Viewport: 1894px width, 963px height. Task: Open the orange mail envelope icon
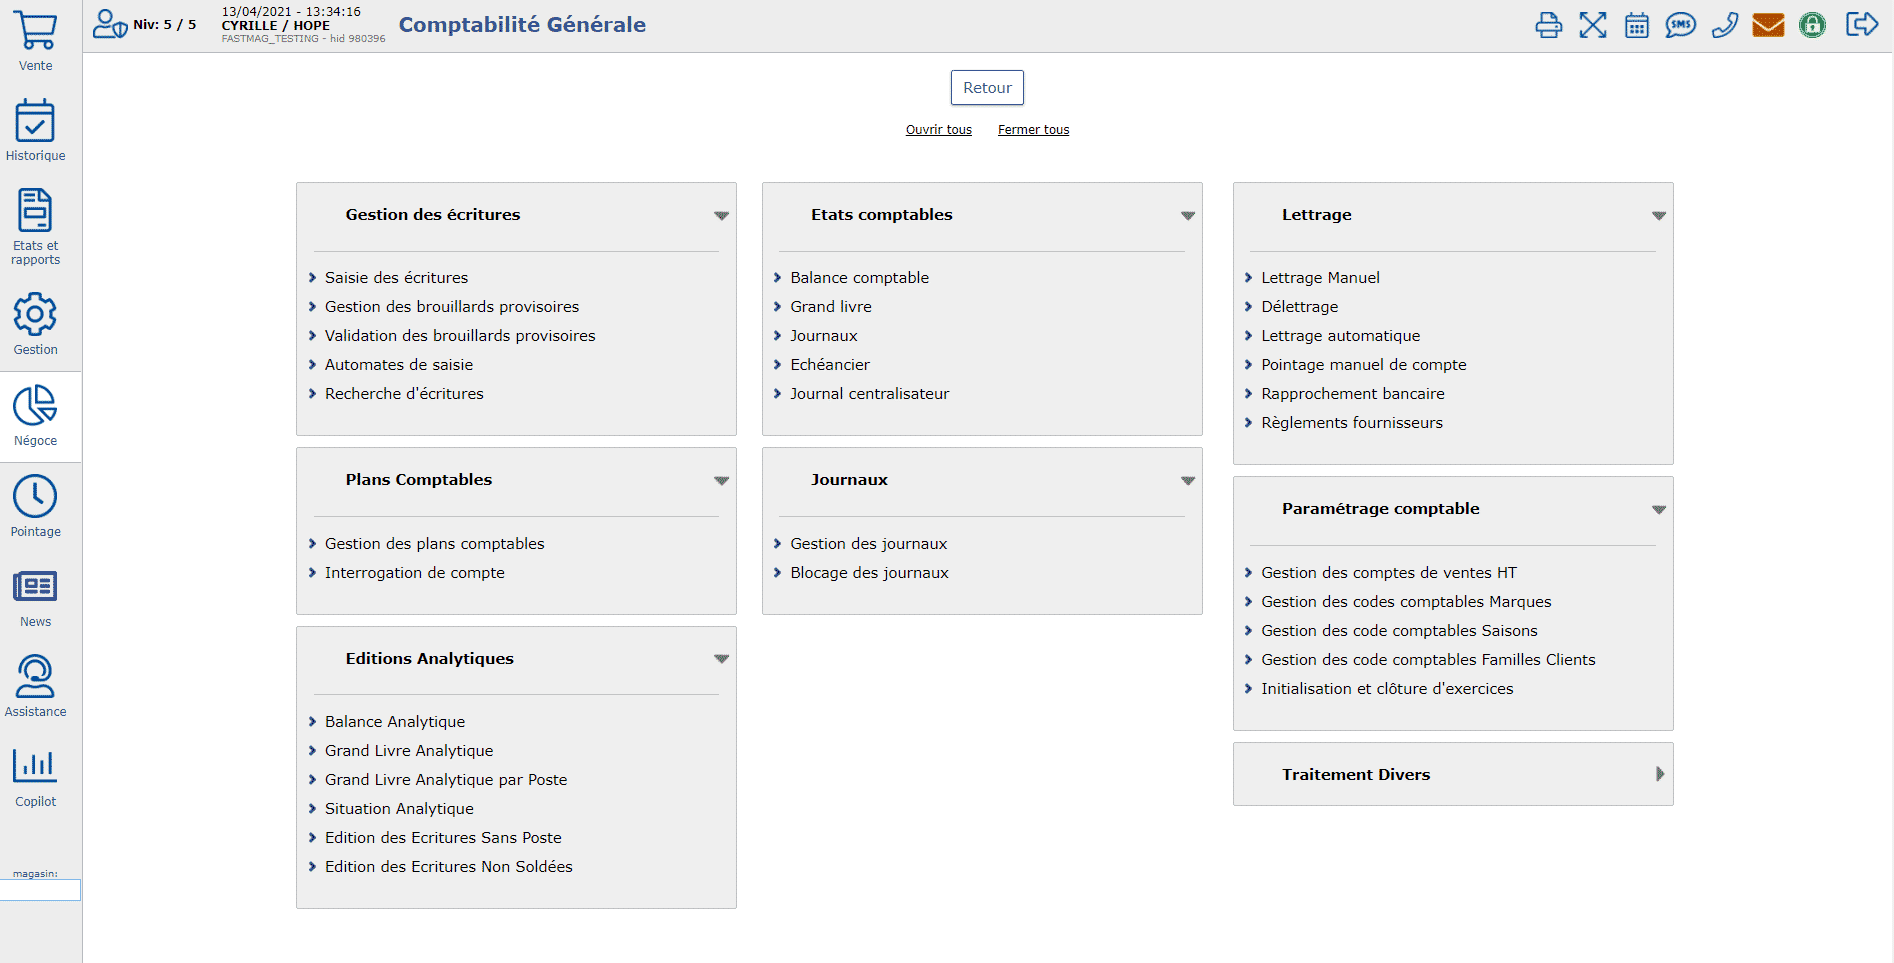1768,25
